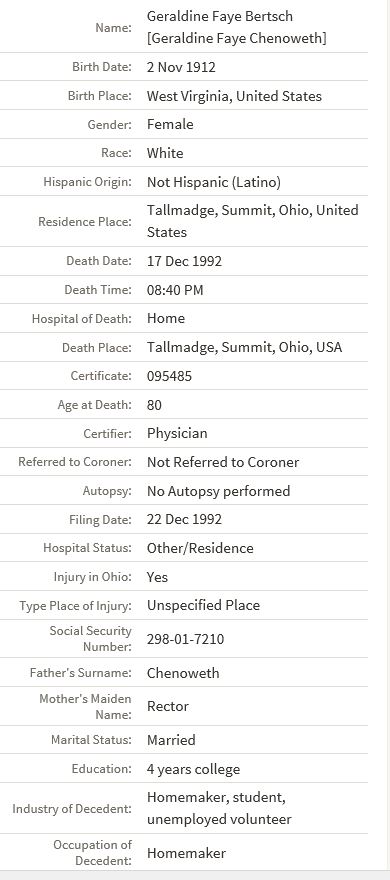
Task: Click West Virginia, United States birth place
Action: tap(234, 97)
